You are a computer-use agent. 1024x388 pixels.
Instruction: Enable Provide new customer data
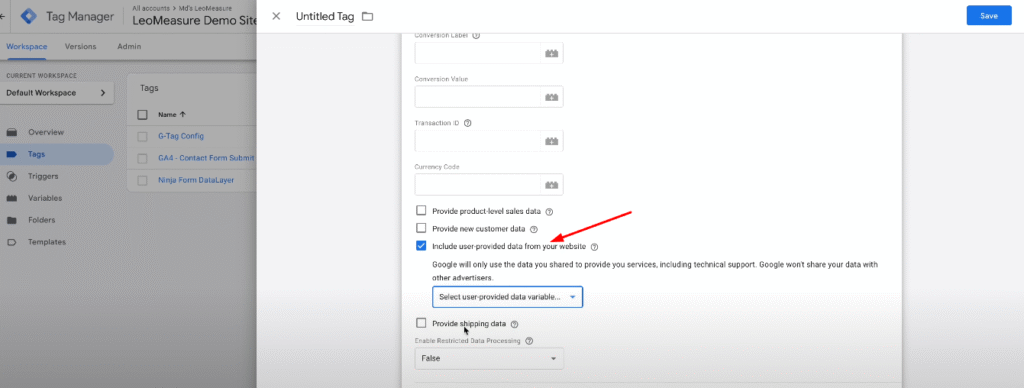pos(421,229)
